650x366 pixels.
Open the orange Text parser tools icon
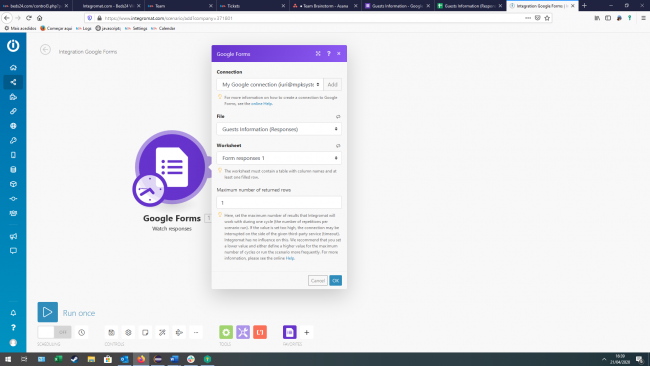pos(260,332)
